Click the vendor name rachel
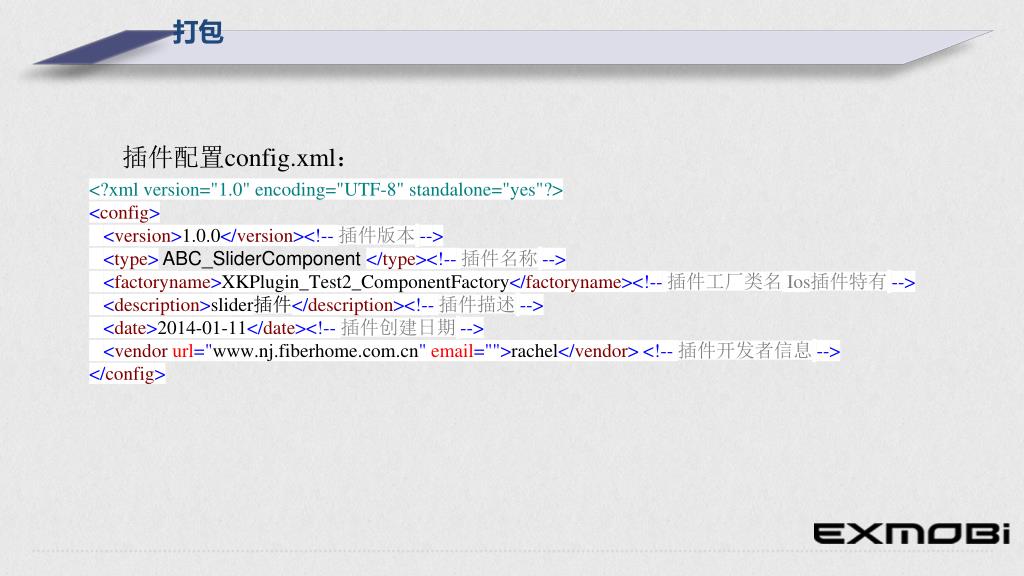The height and width of the screenshot is (576, 1024). pos(534,351)
